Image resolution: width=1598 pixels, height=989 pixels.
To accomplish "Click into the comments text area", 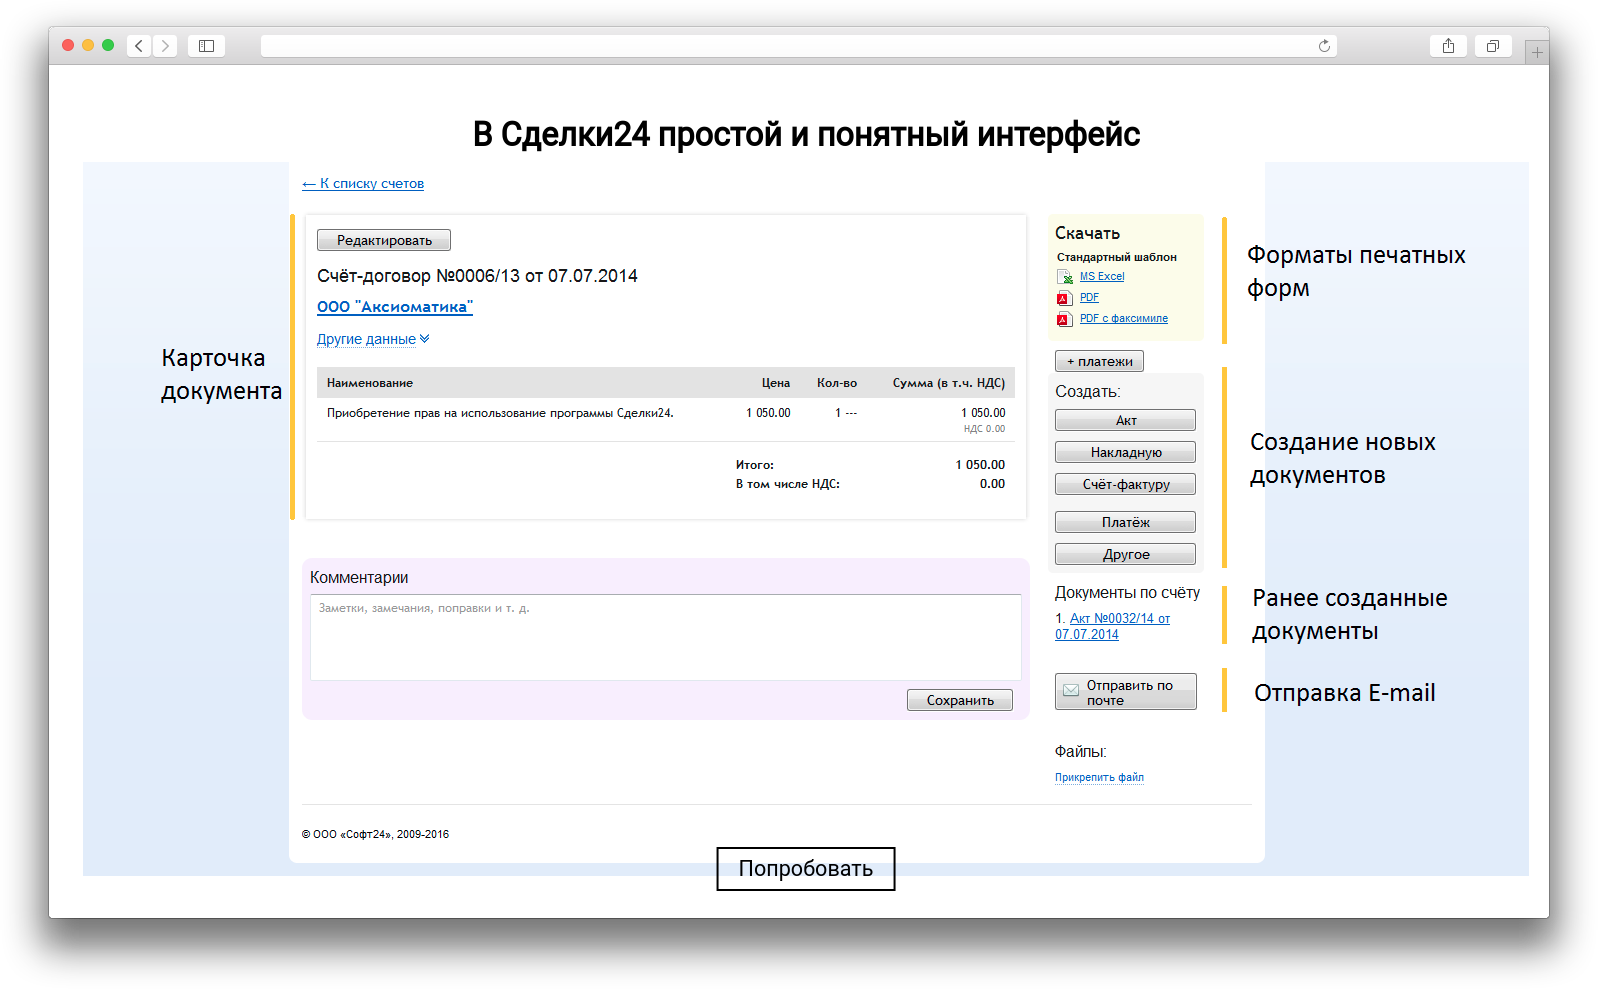I will pyautogui.click(x=665, y=638).
